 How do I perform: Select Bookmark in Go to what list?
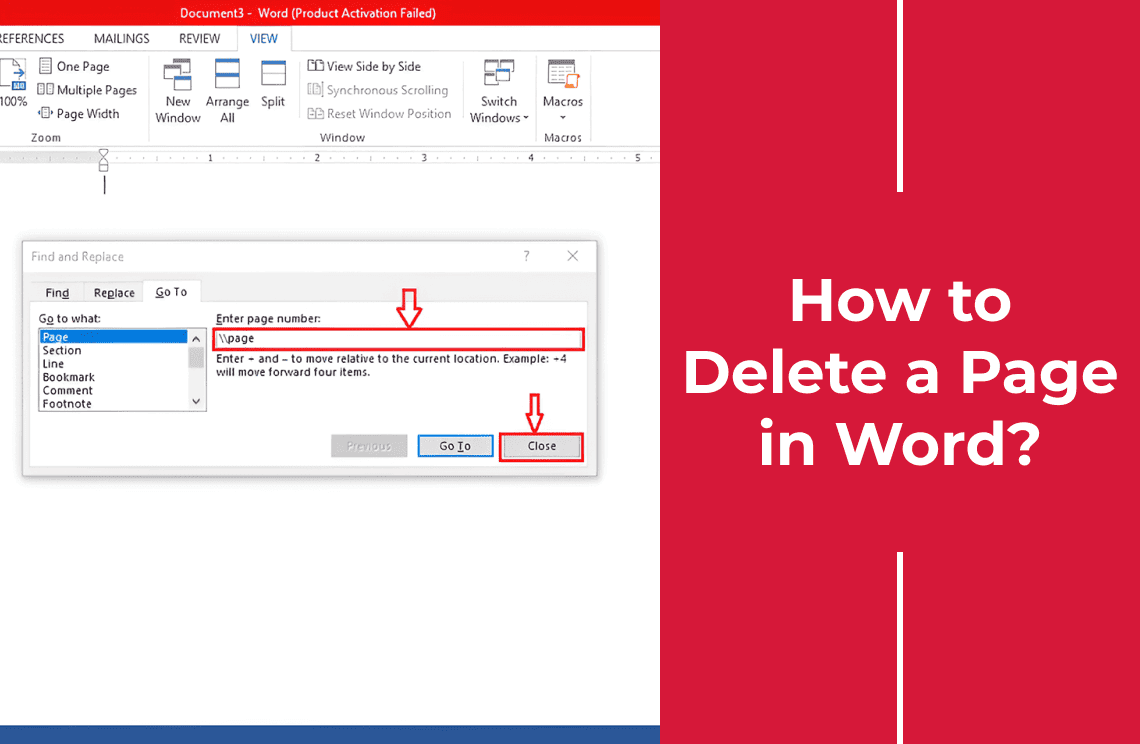click(69, 377)
